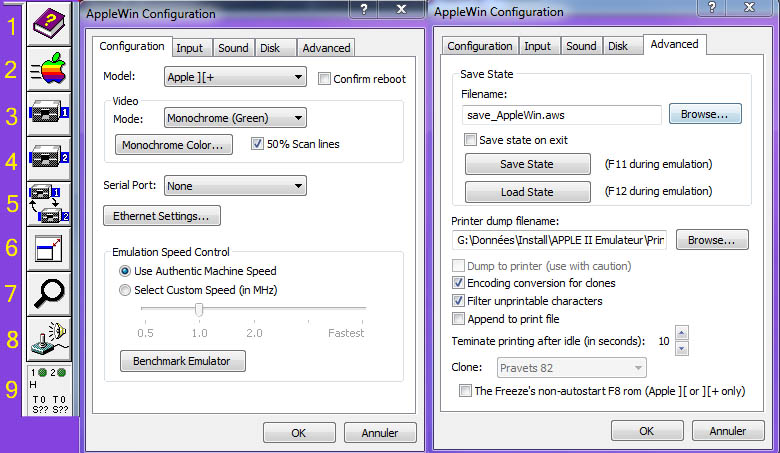The image size is (780, 453).
Task: Open the Disk tab in right dialog
Action: pyautogui.click(x=618, y=46)
